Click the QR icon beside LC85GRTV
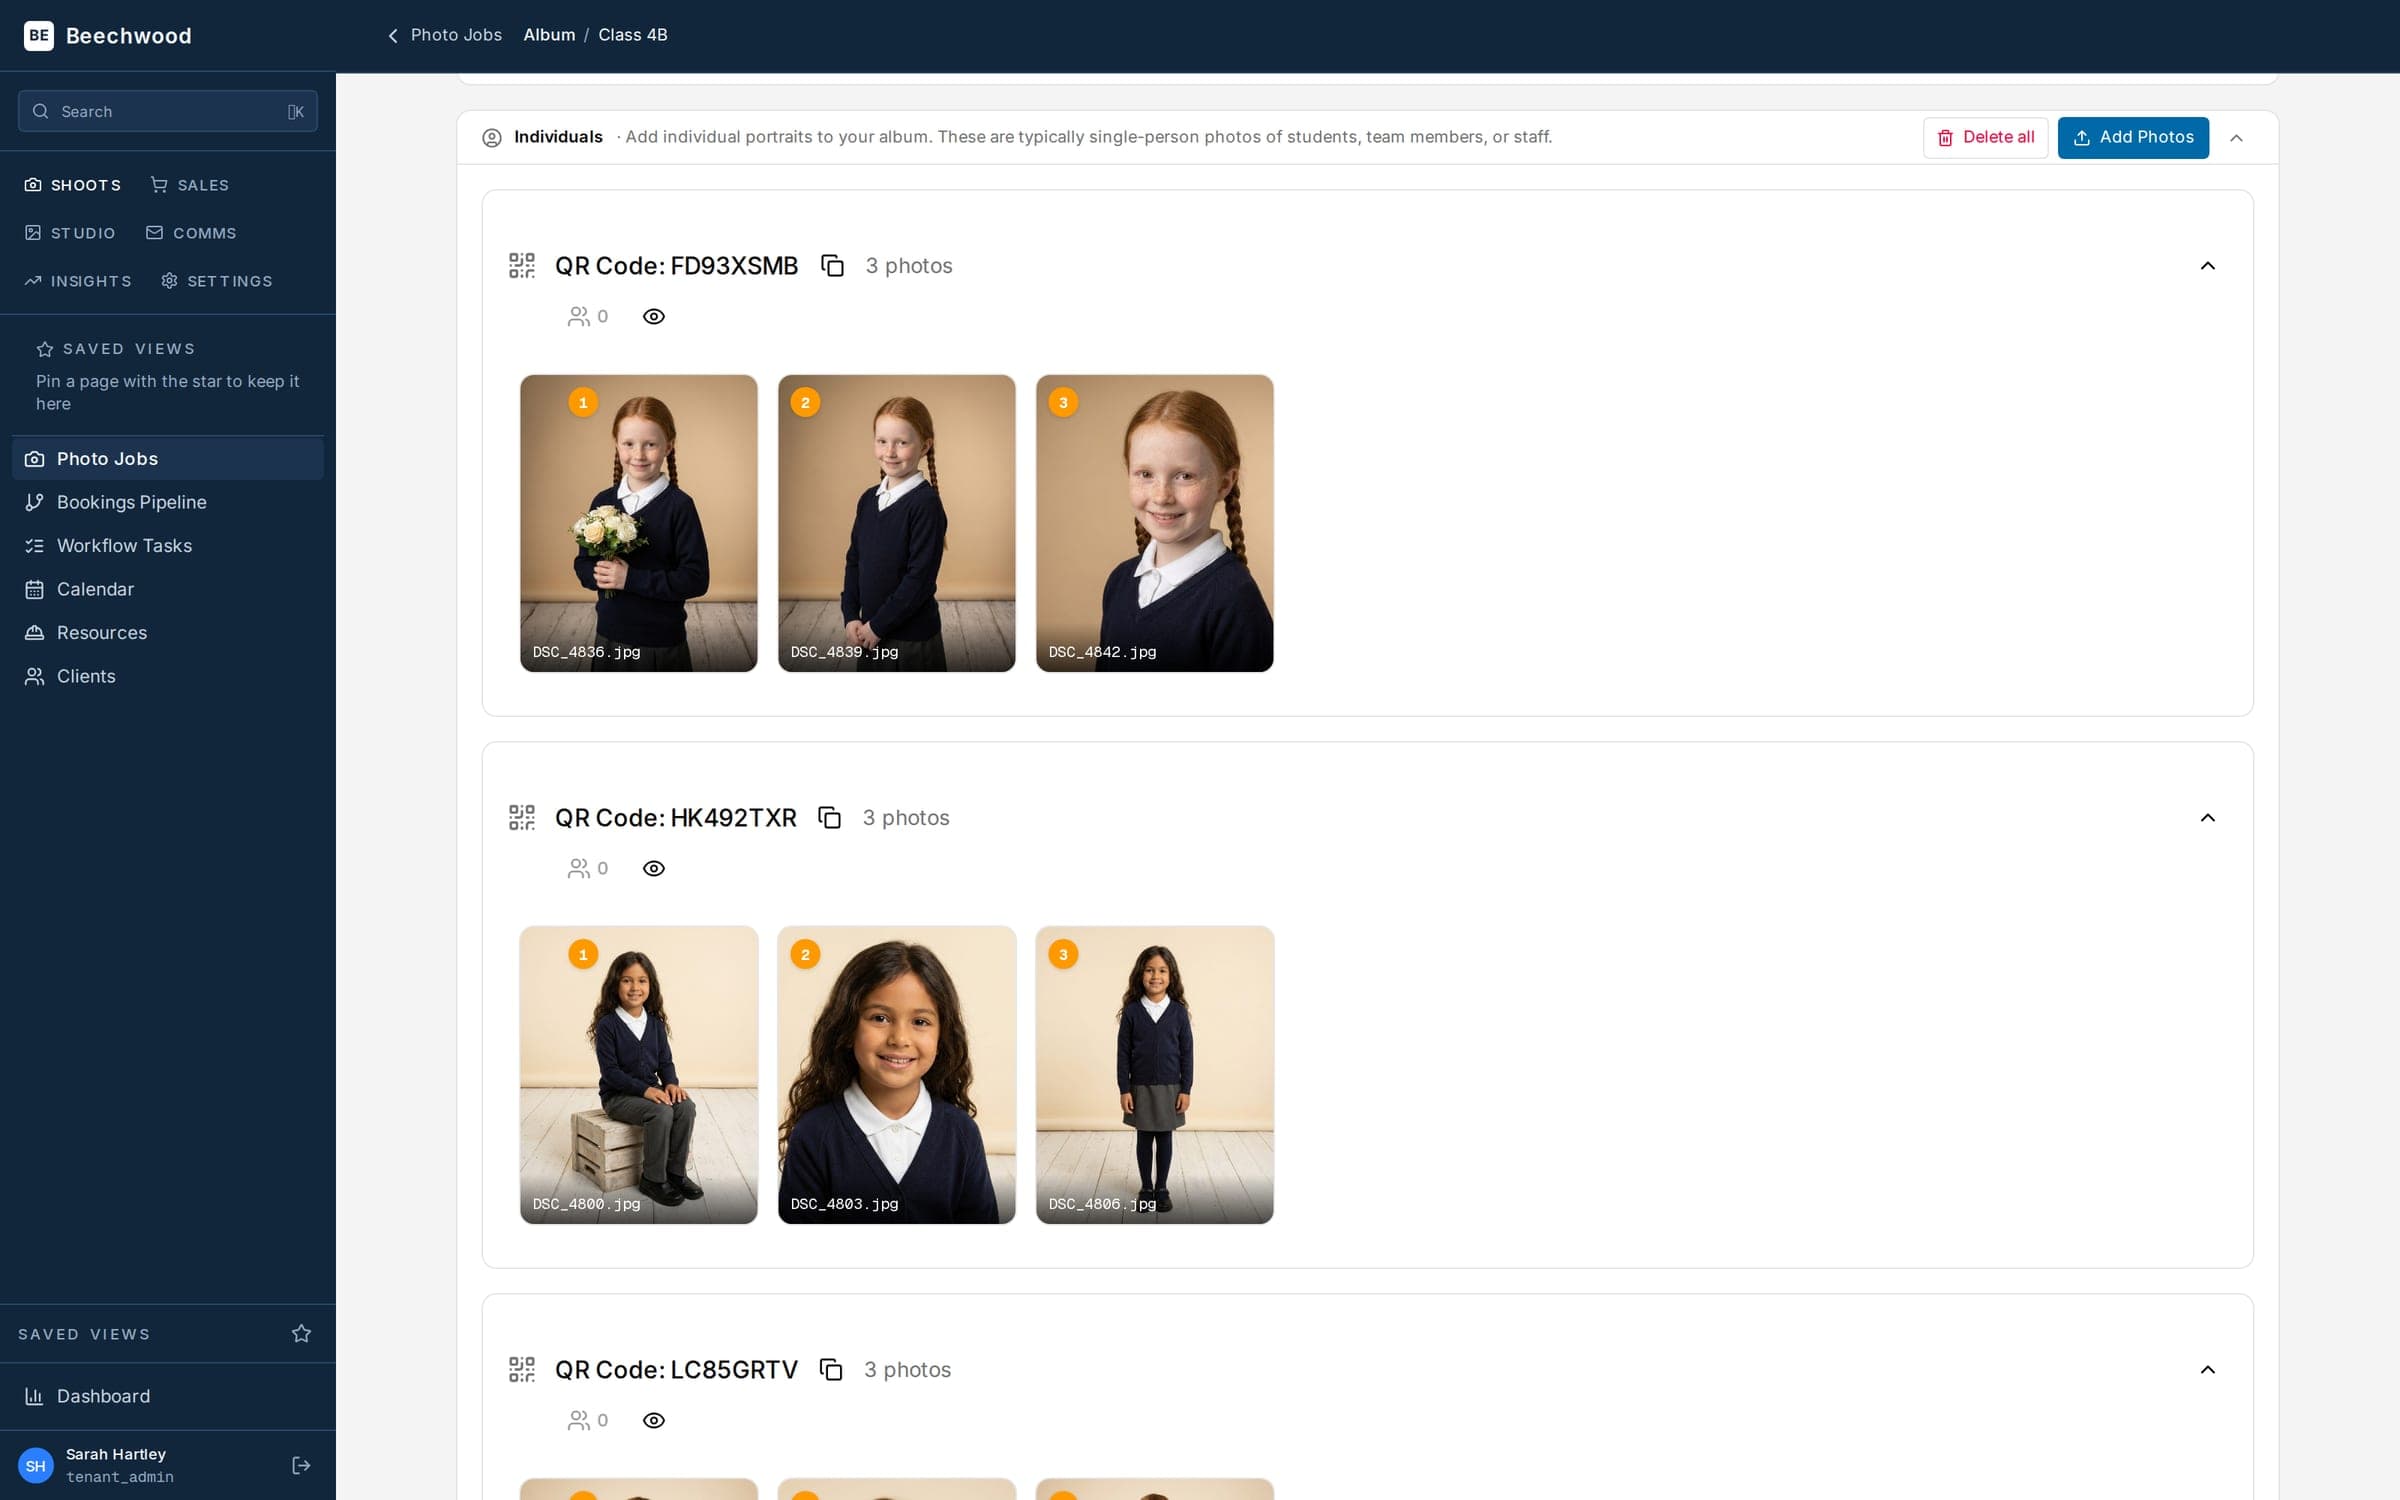The height and width of the screenshot is (1500, 2400). point(522,1370)
